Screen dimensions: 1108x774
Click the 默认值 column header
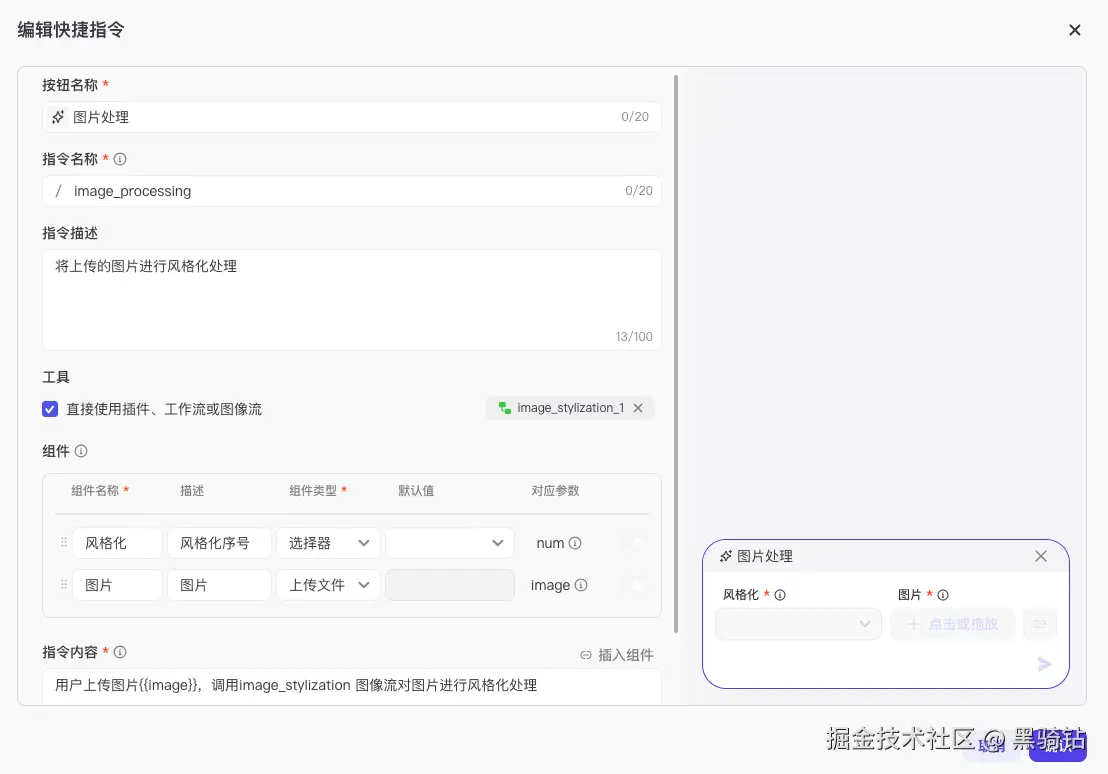[416, 491]
